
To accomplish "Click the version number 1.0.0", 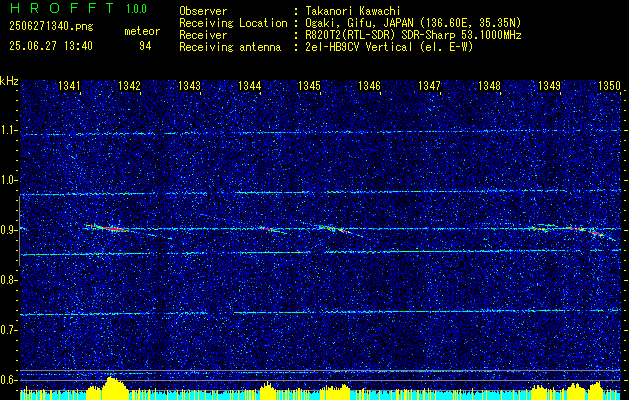I will click(x=136, y=9).
